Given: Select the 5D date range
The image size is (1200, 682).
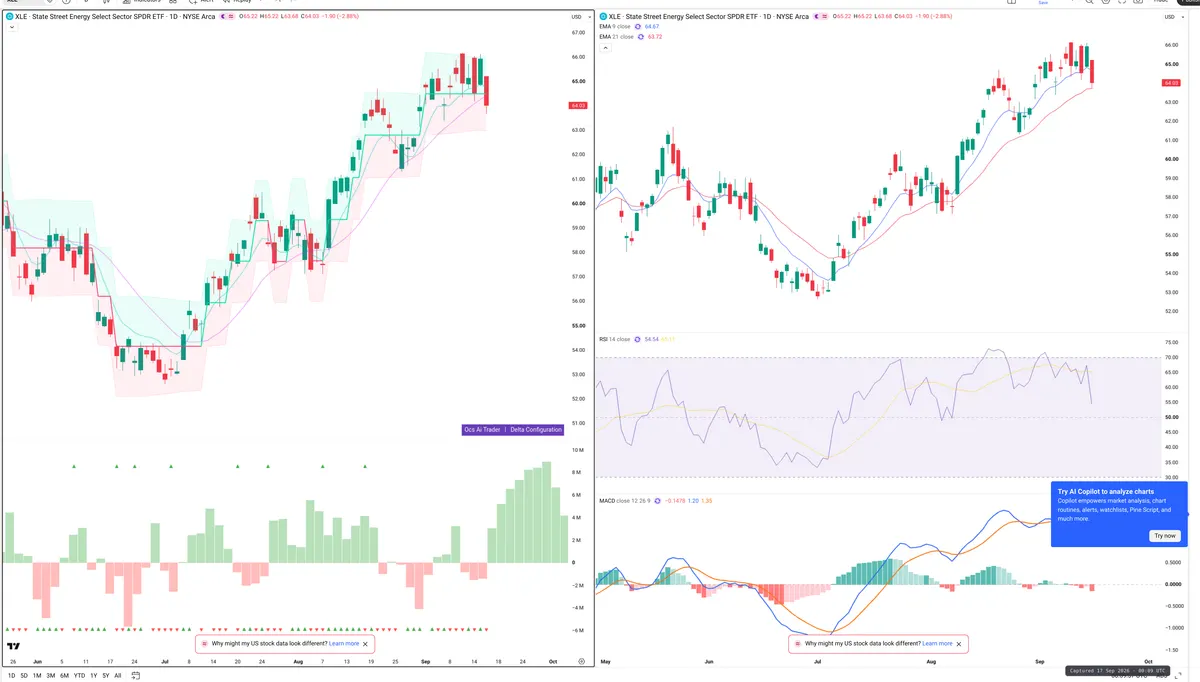Looking at the screenshot, I should 24,676.
